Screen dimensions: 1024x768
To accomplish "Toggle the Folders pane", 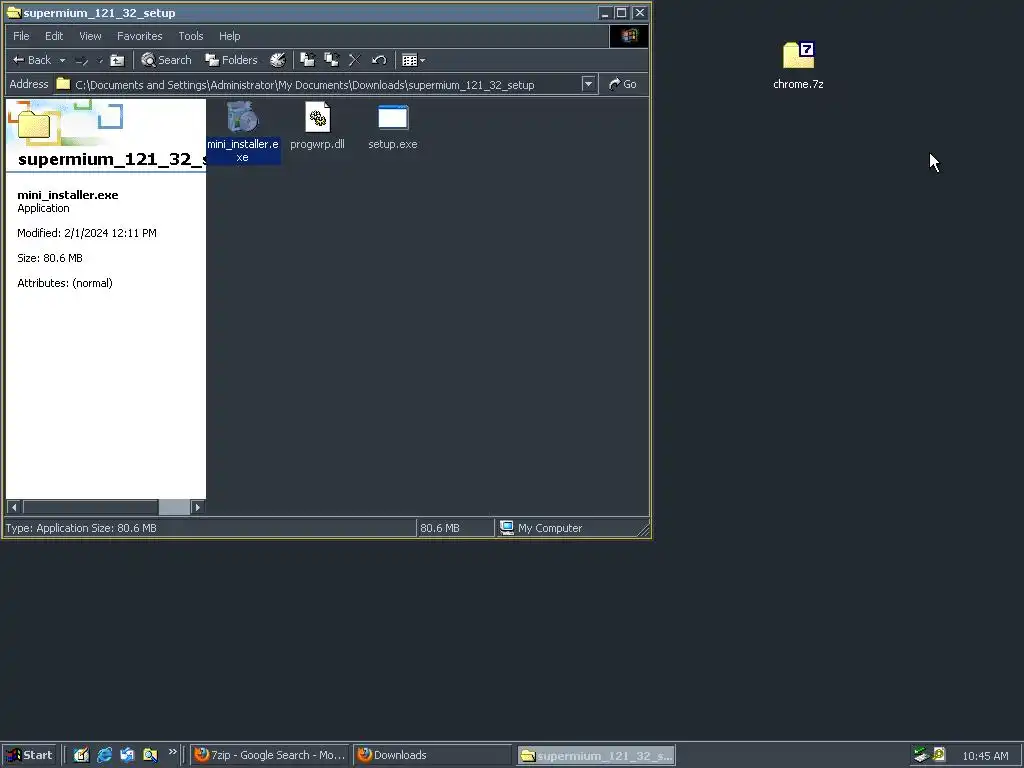I will (x=231, y=60).
